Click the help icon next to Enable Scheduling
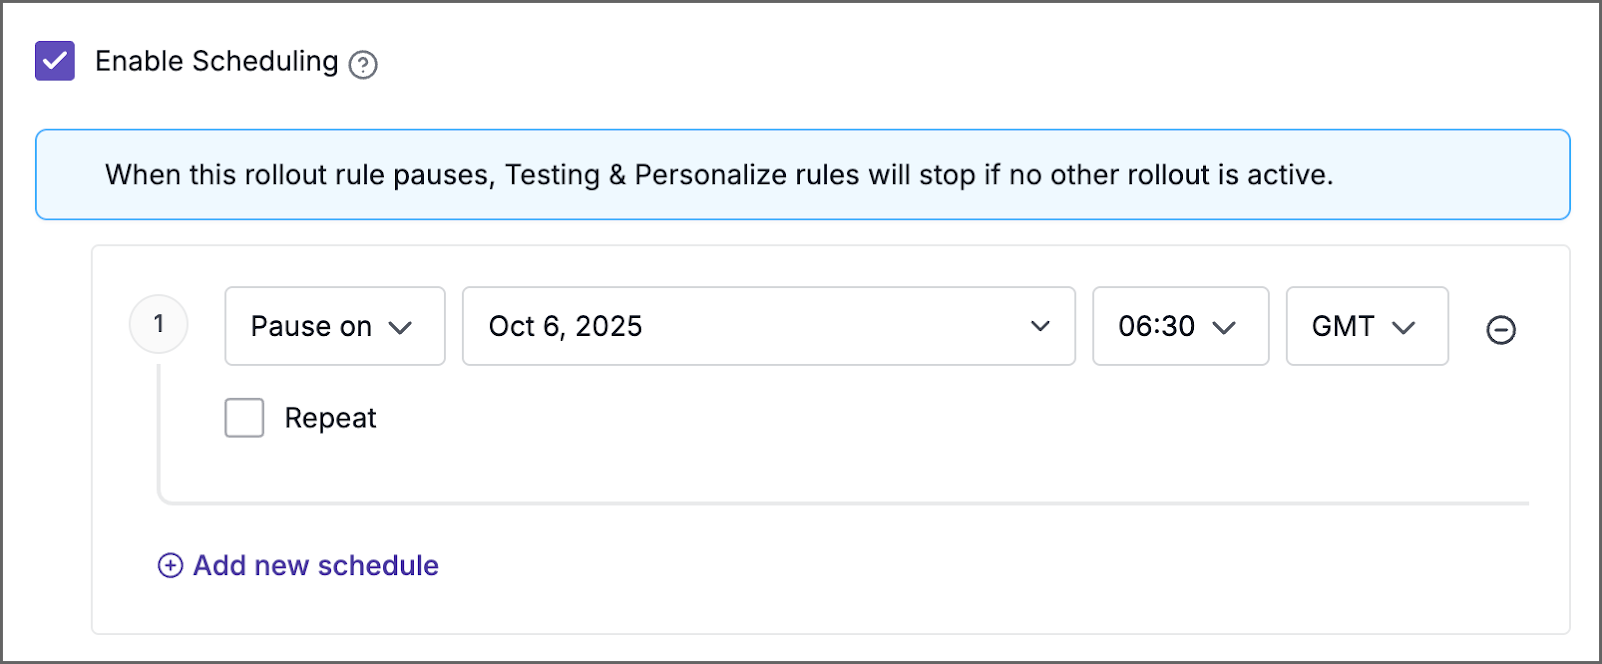 364,64
